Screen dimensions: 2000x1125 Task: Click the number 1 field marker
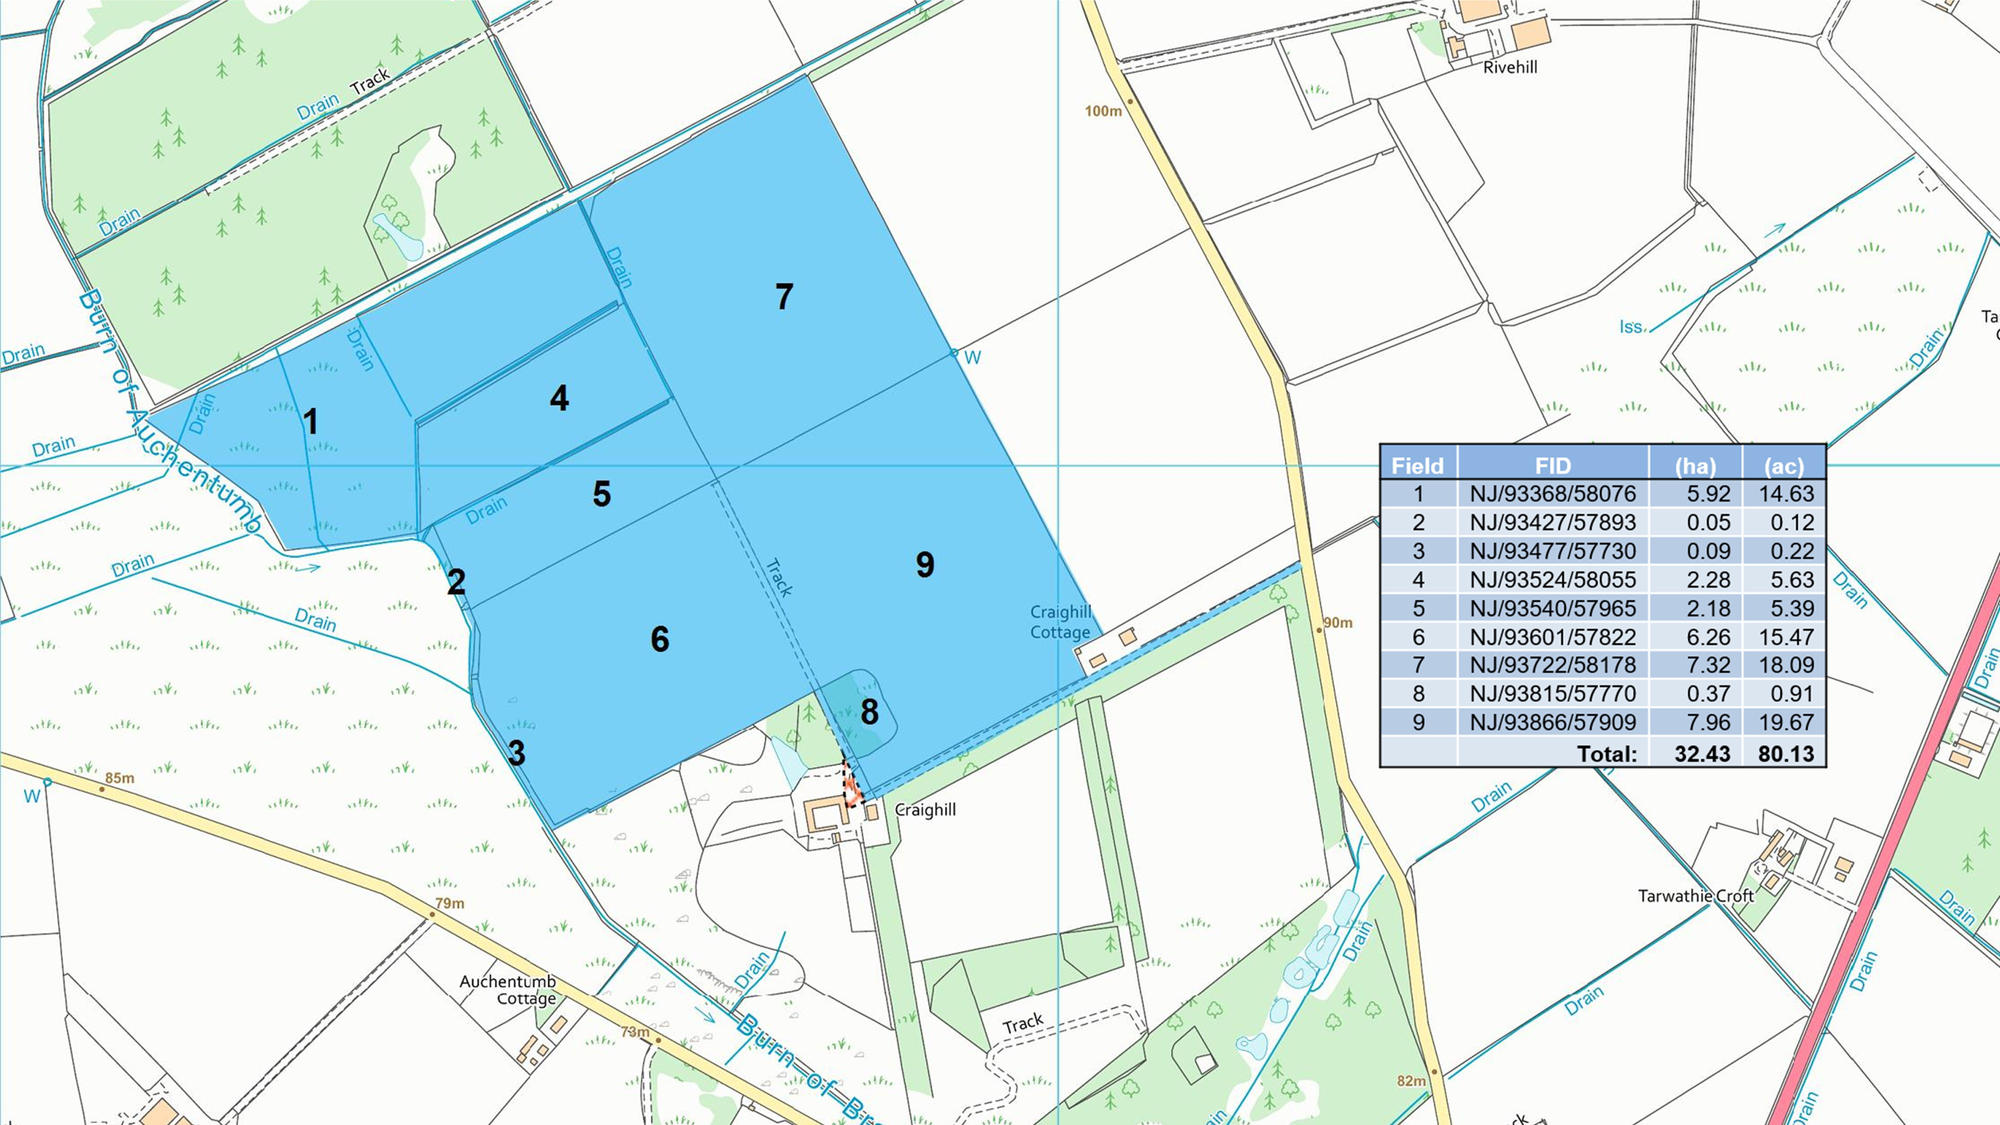click(311, 422)
